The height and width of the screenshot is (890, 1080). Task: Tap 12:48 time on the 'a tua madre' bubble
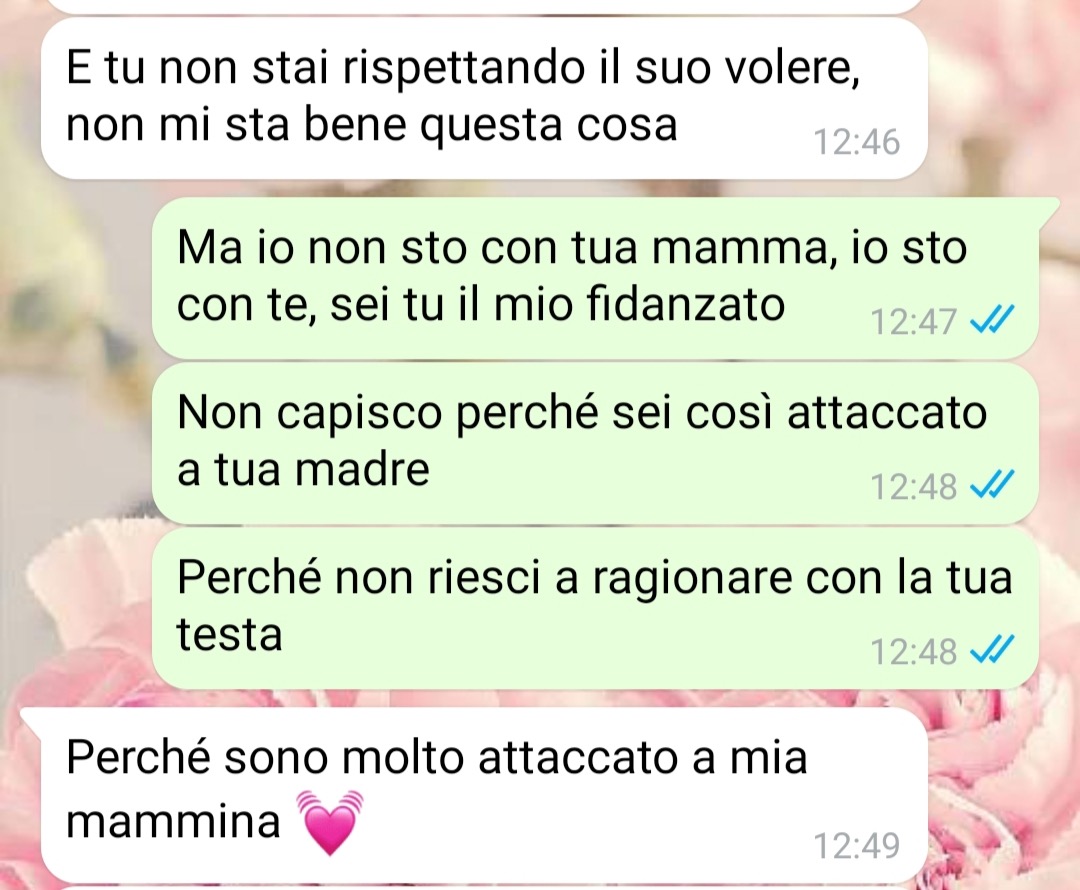coord(913,486)
